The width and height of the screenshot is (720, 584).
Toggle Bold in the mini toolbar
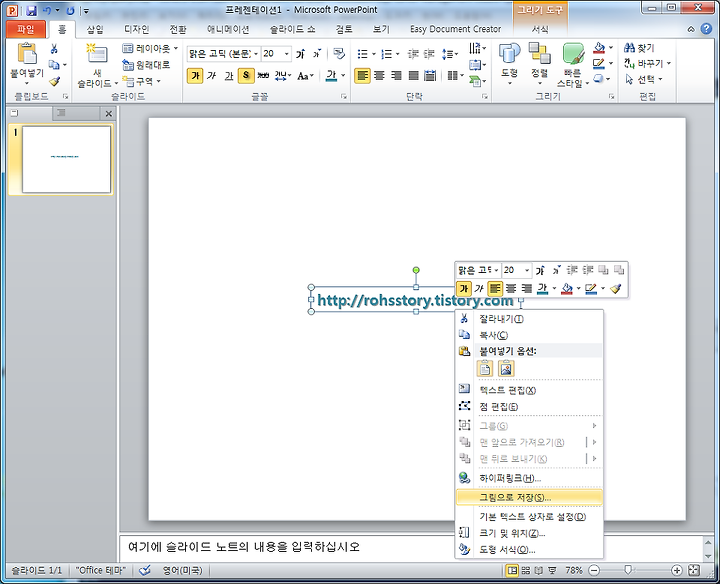pyautogui.click(x=463, y=288)
